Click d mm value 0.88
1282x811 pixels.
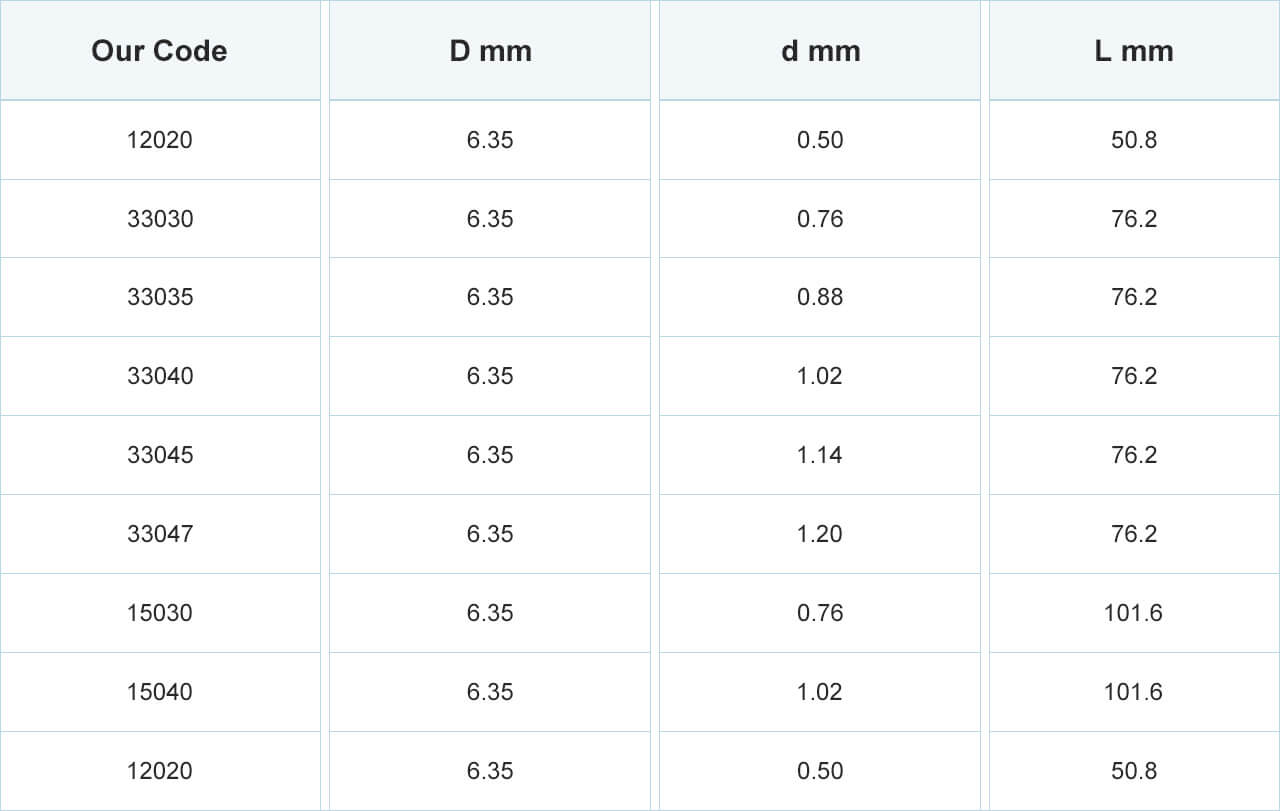pyautogui.click(x=820, y=297)
